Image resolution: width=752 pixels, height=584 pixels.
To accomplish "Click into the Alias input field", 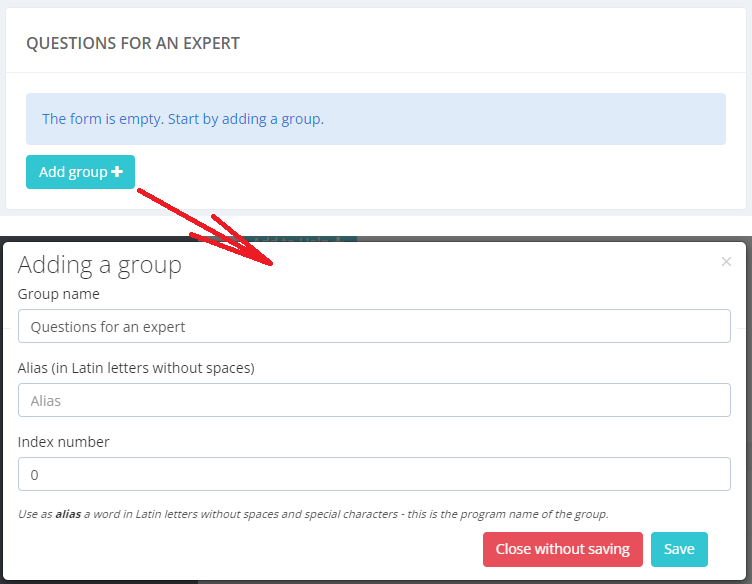I will (374, 400).
